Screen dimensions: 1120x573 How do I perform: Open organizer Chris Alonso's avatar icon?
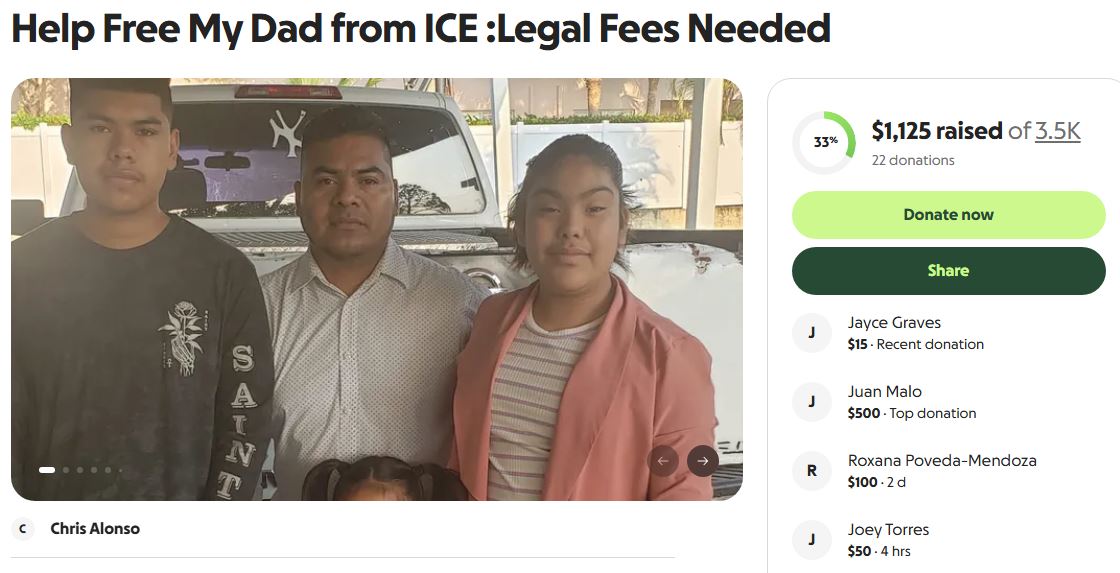23,529
